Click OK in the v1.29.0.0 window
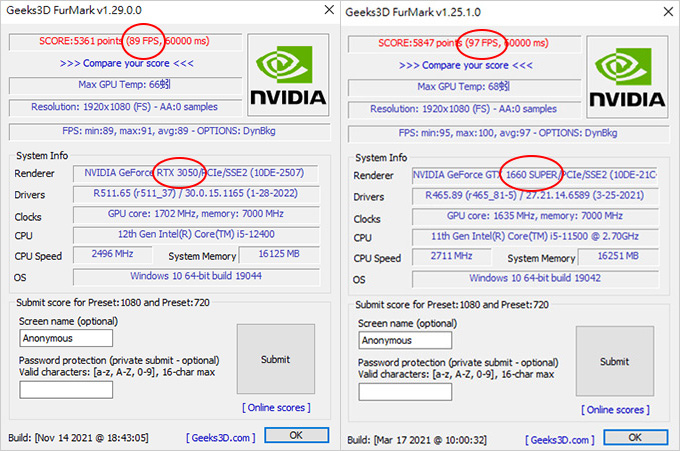The width and height of the screenshot is (680, 451). point(297,435)
